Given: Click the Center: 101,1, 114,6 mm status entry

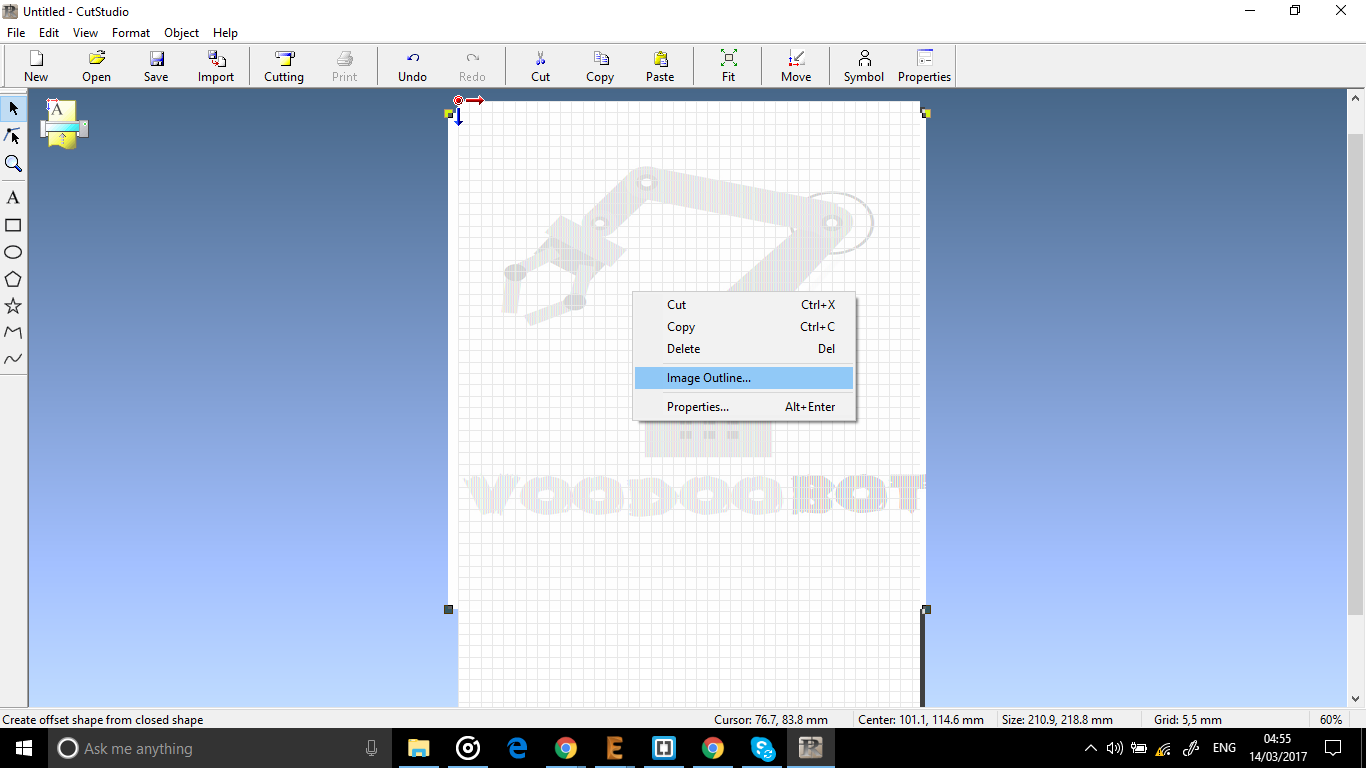Looking at the screenshot, I should tap(921, 720).
